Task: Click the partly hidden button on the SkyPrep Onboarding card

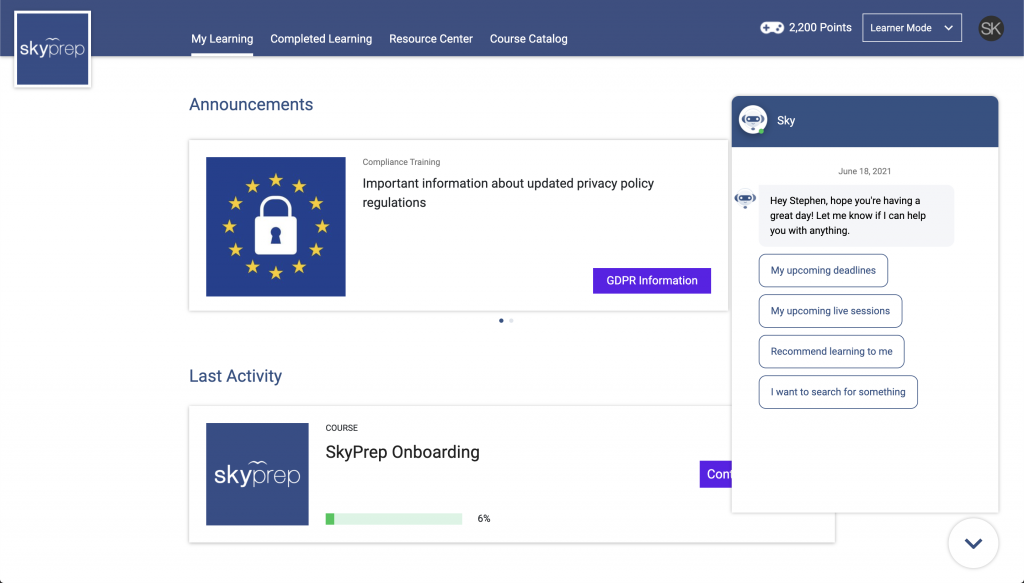Action: tap(716, 474)
